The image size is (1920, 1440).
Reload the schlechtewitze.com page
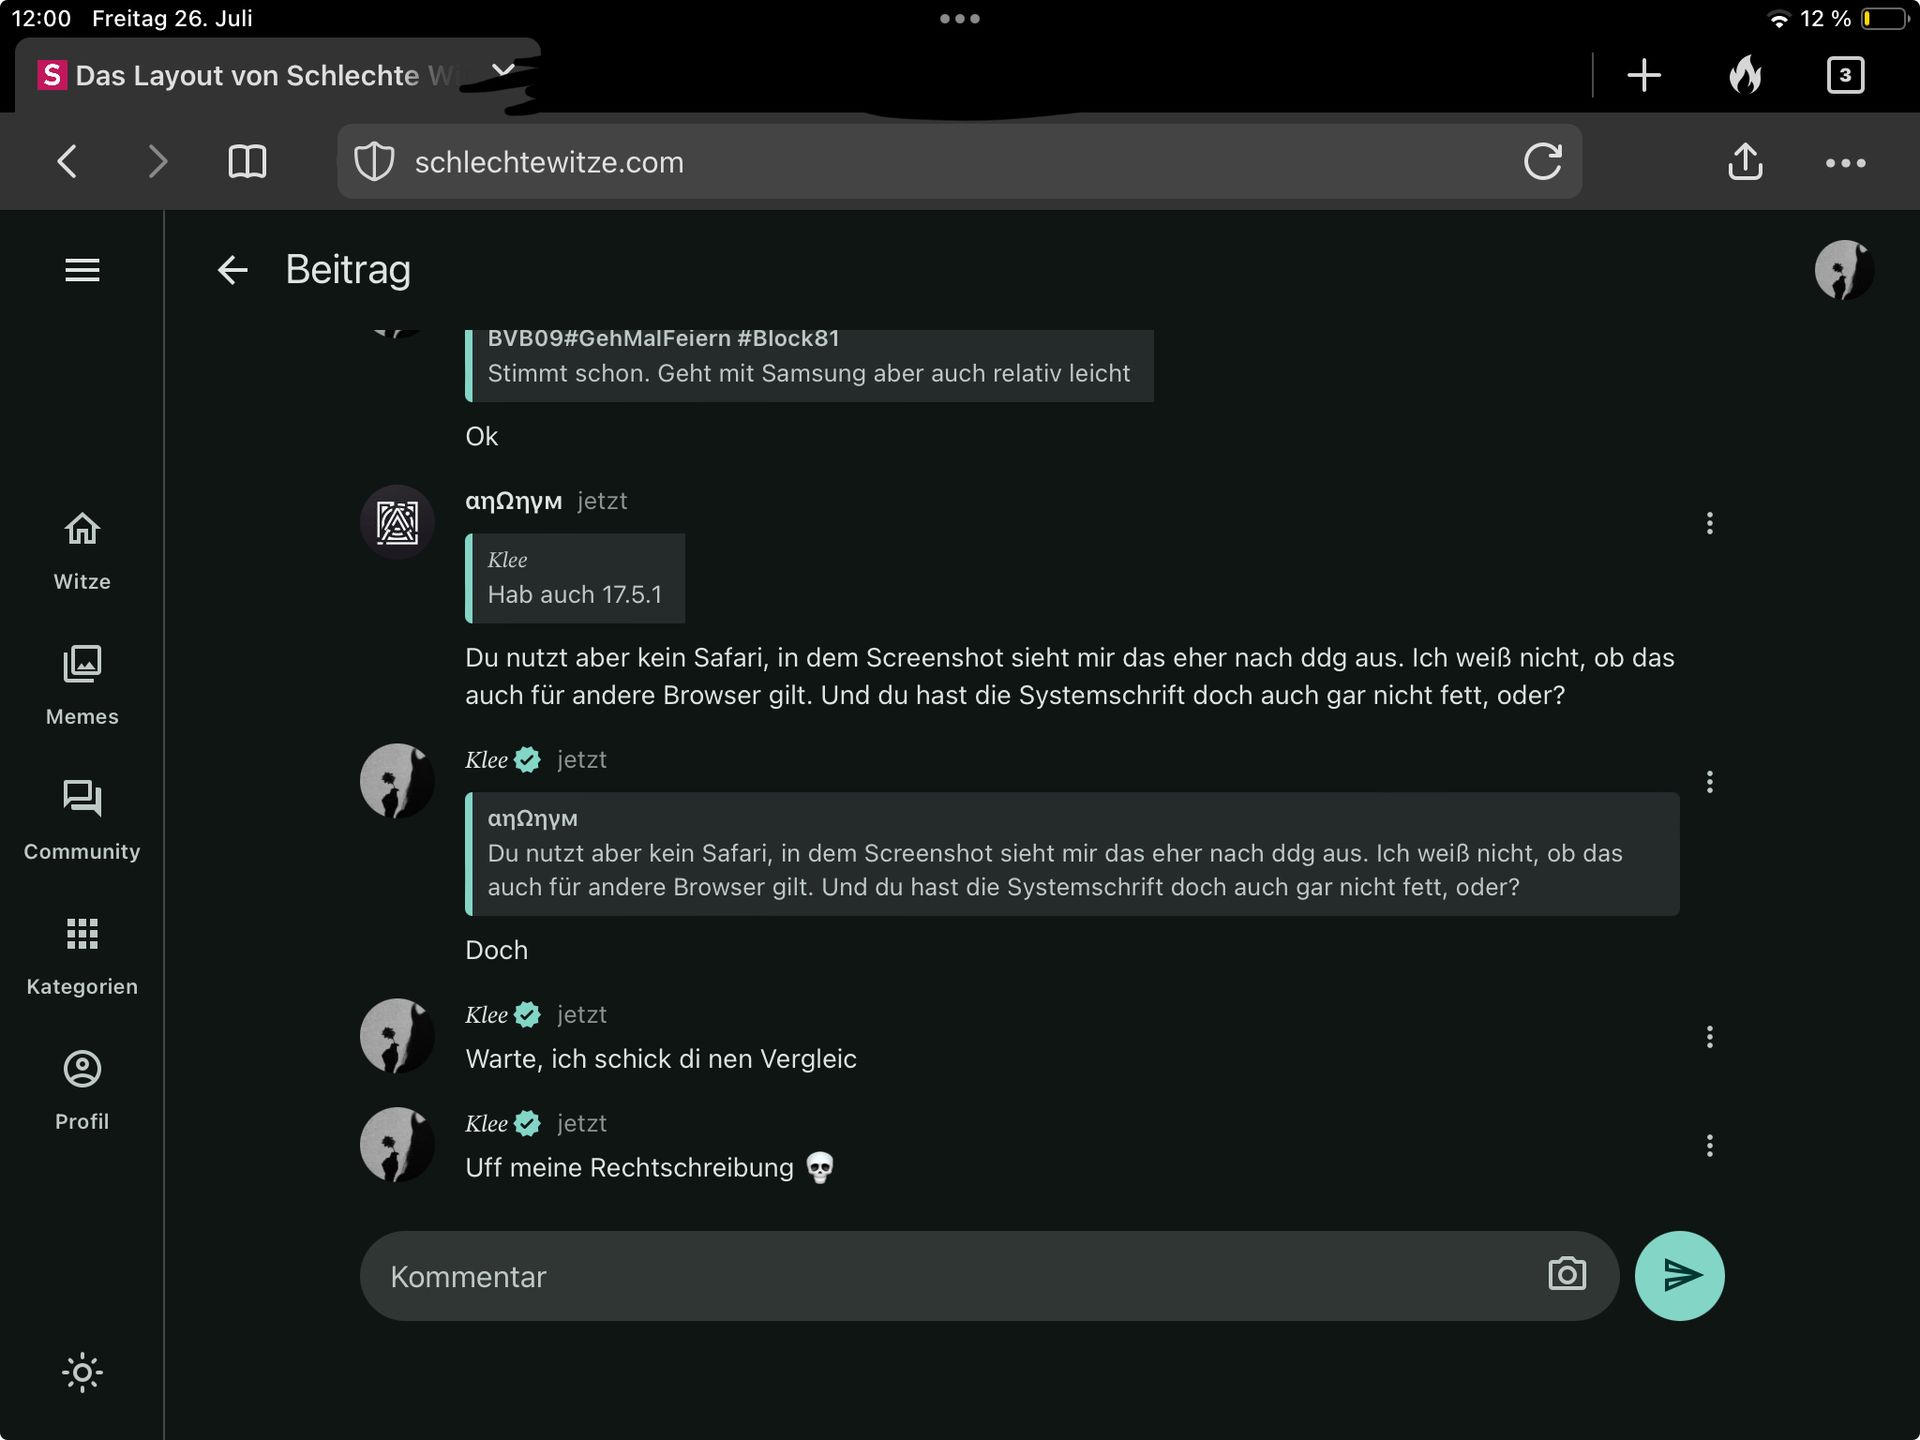click(x=1542, y=162)
